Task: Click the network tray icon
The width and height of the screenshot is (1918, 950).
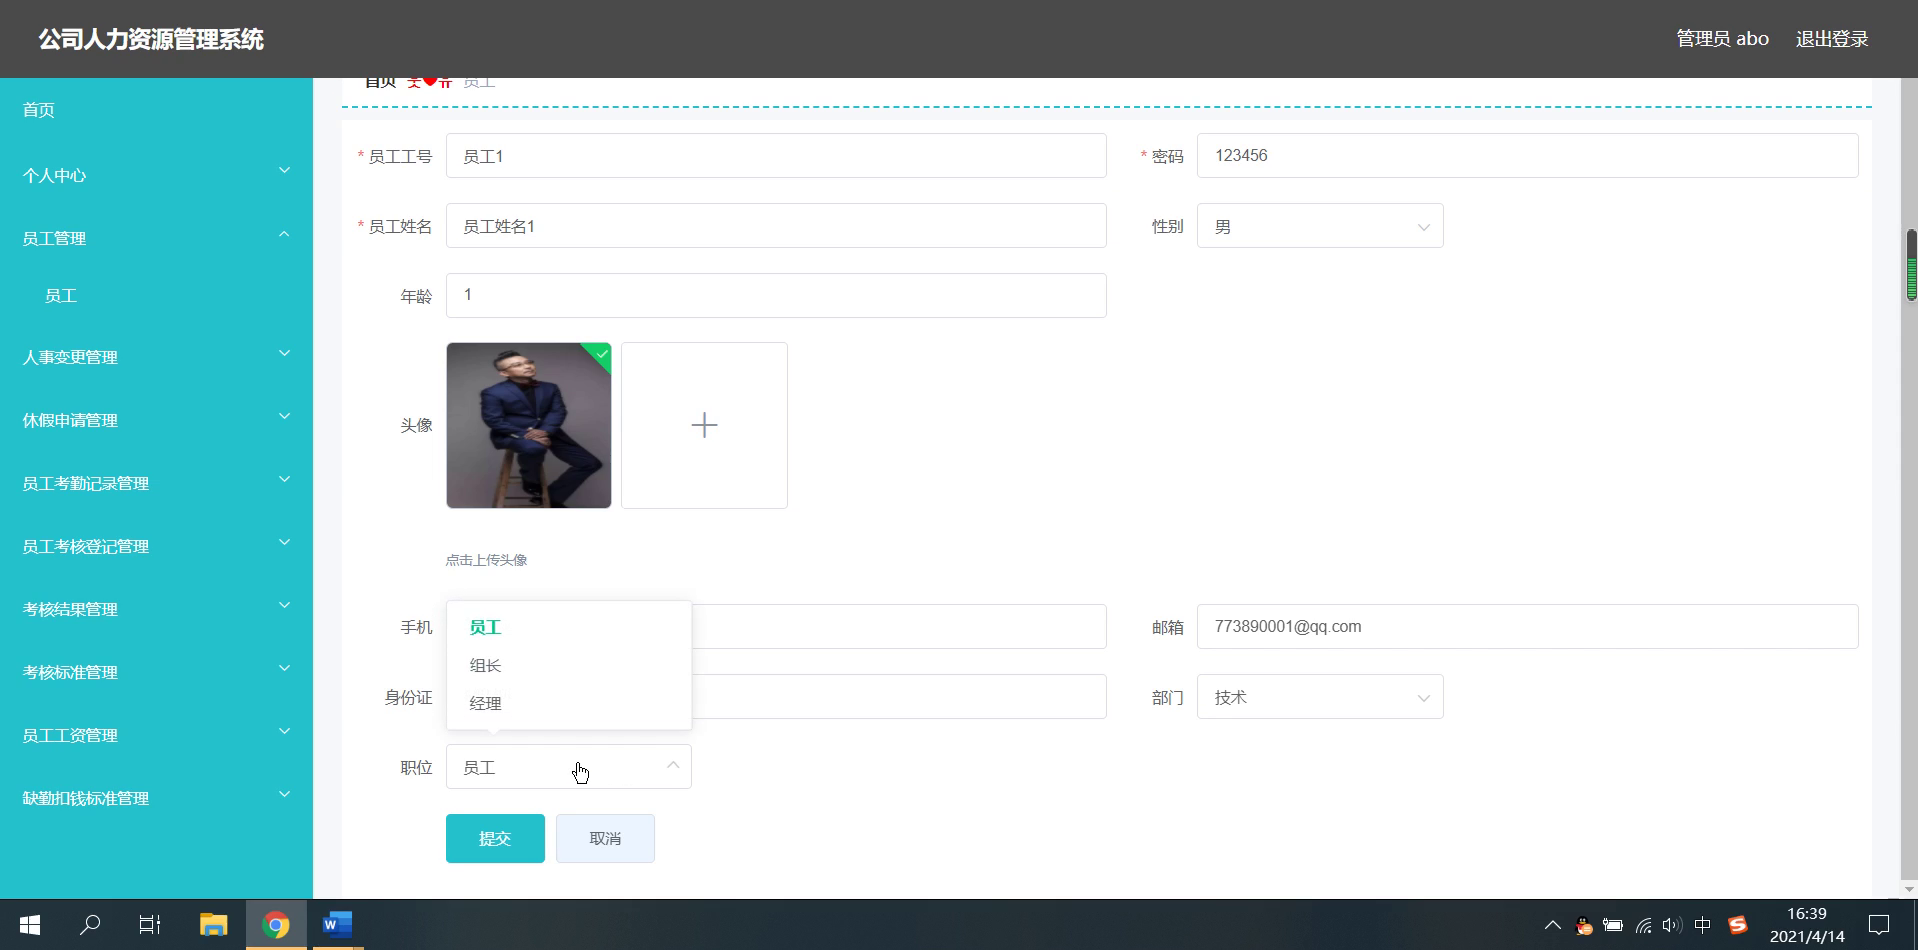Action: (1643, 926)
